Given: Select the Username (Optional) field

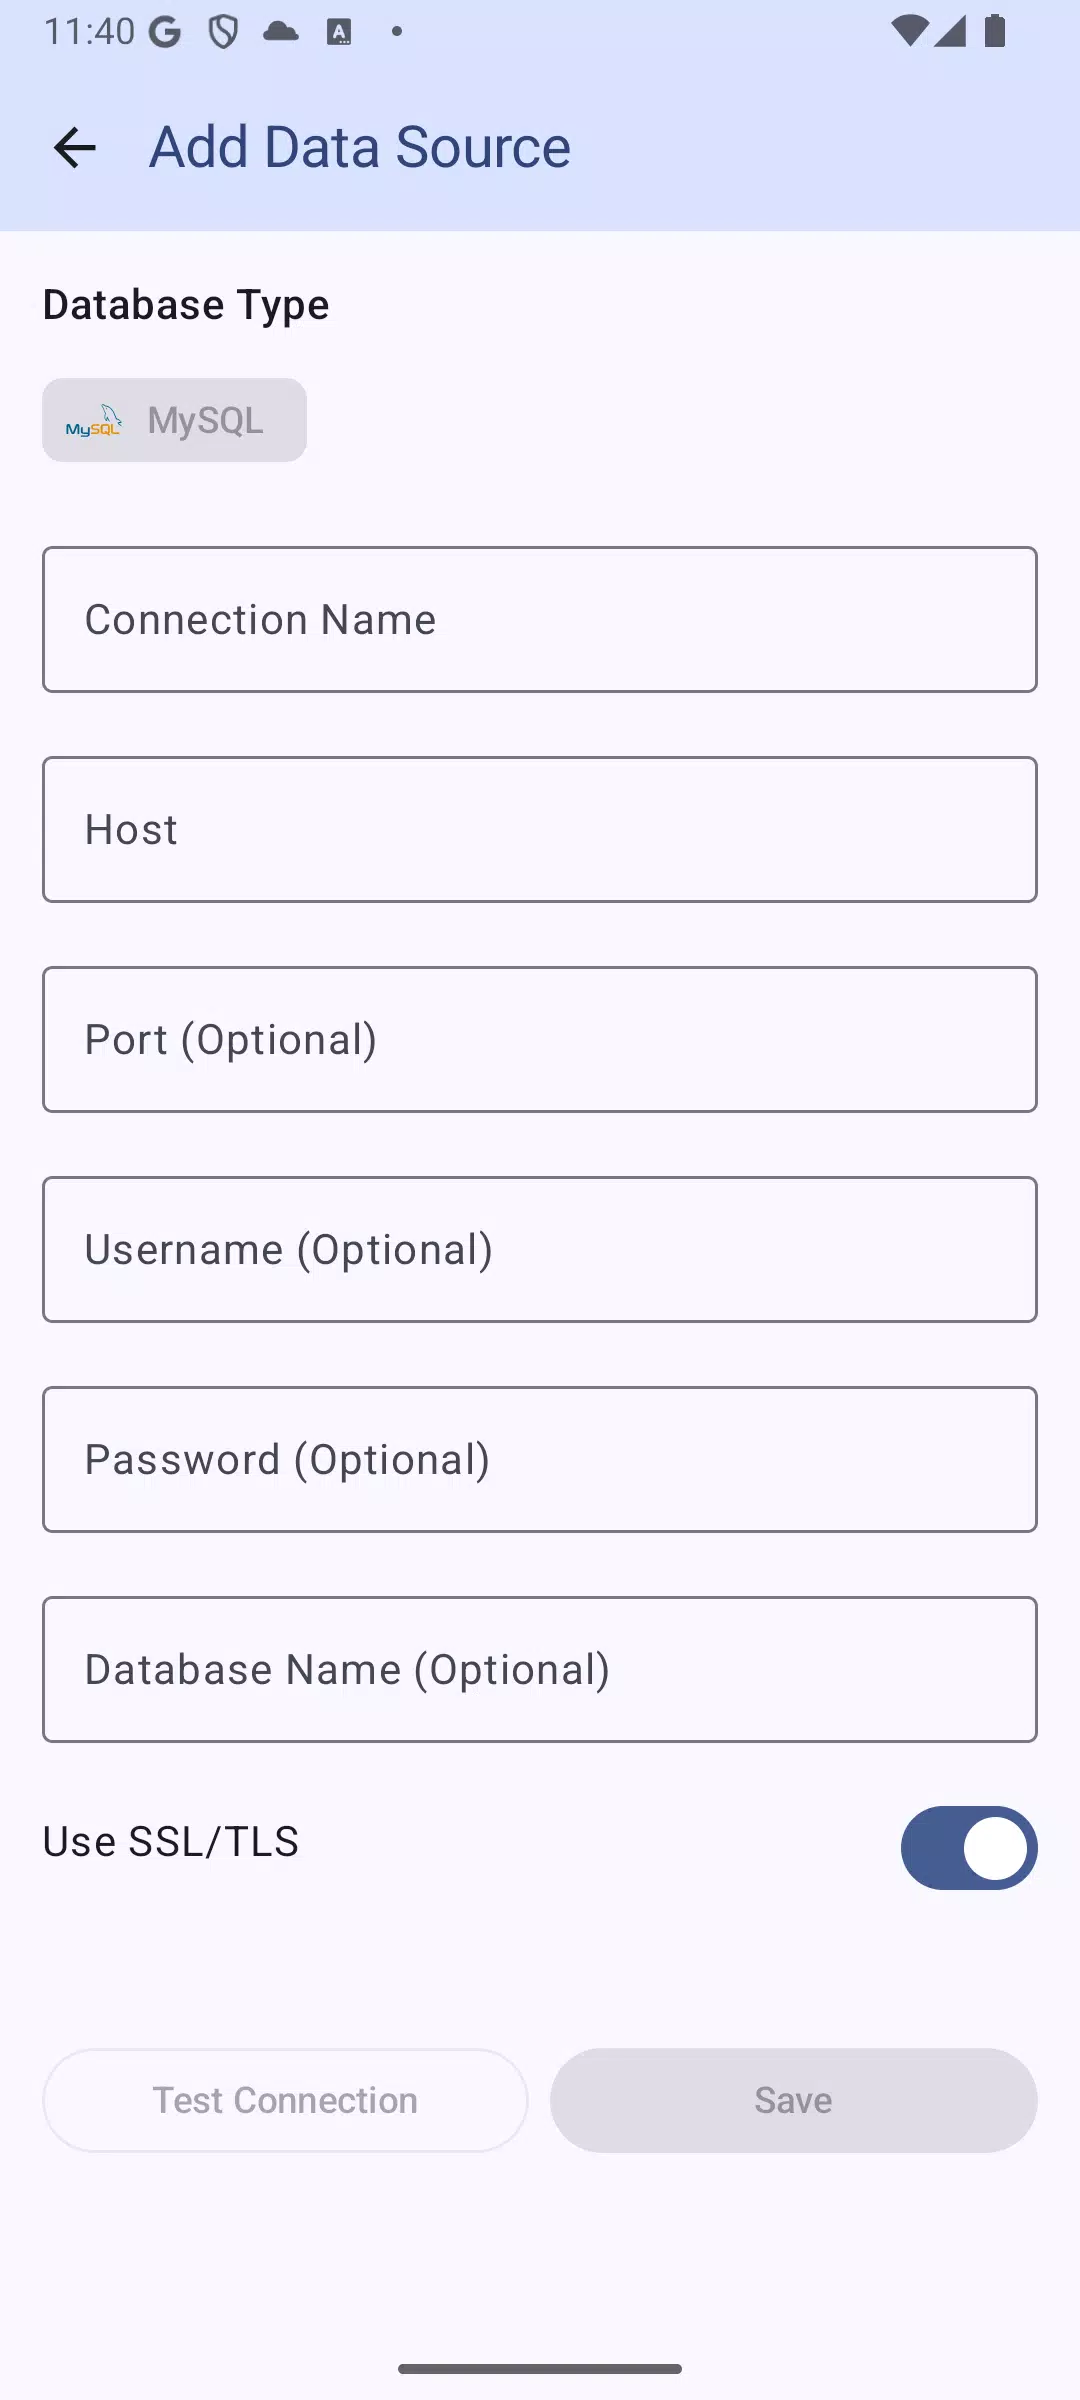Looking at the screenshot, I should coord(540,1249).
